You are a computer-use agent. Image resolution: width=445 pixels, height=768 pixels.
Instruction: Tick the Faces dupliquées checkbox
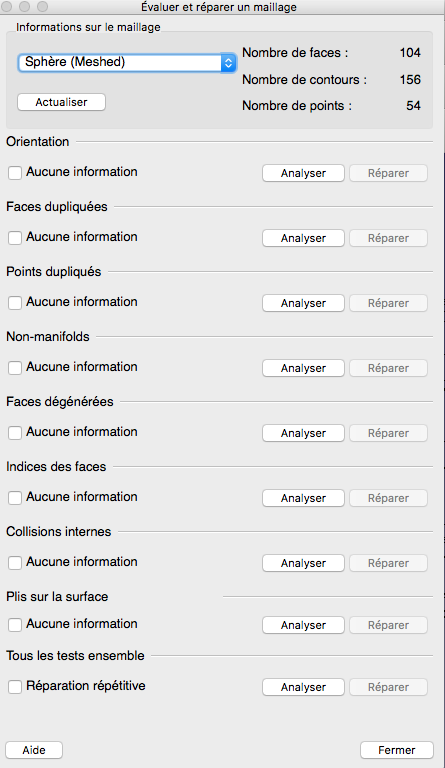[15, 238]
